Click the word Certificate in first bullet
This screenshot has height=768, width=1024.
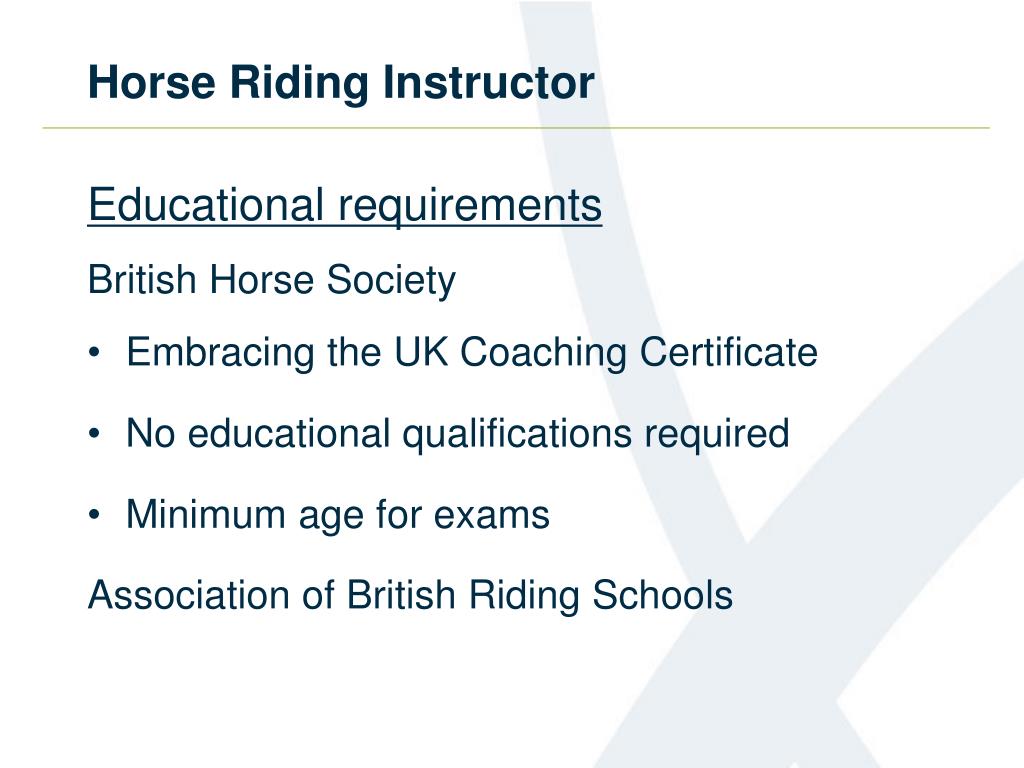coord(728,352)
